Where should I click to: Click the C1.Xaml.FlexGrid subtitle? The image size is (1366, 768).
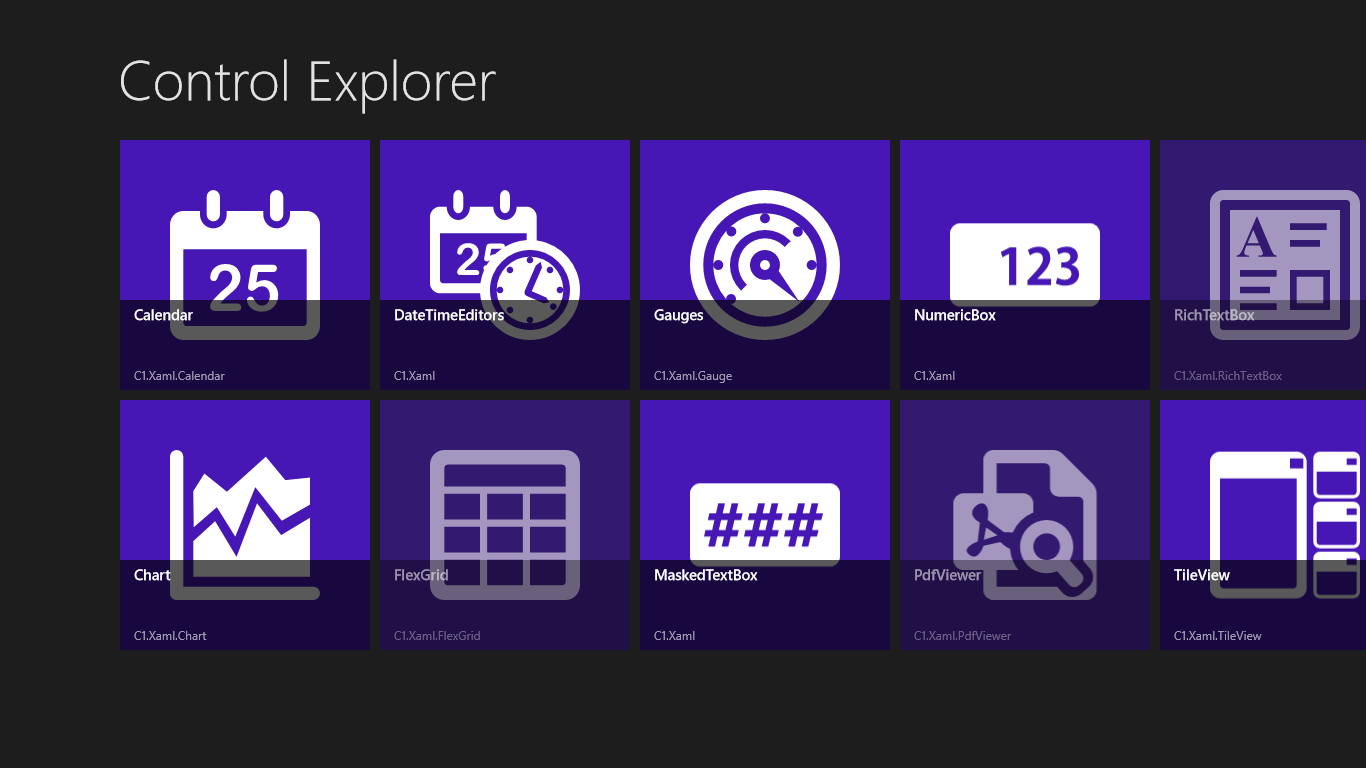point(437,636)
